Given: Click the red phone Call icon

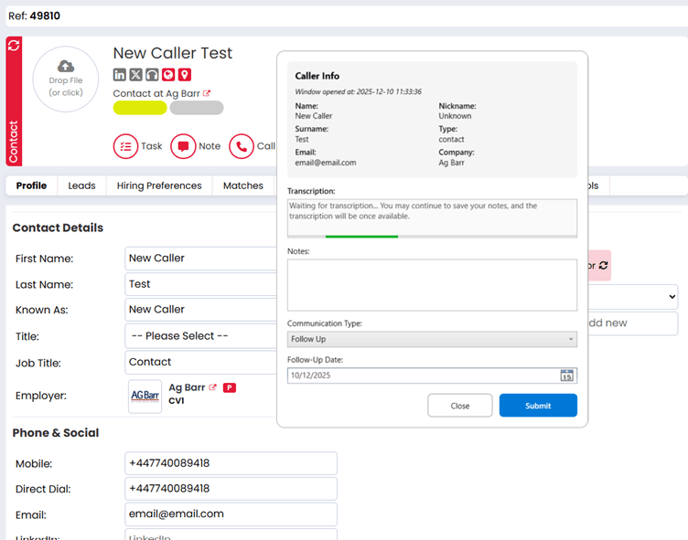Looking at the screenshot, I should tap(241, 146).
